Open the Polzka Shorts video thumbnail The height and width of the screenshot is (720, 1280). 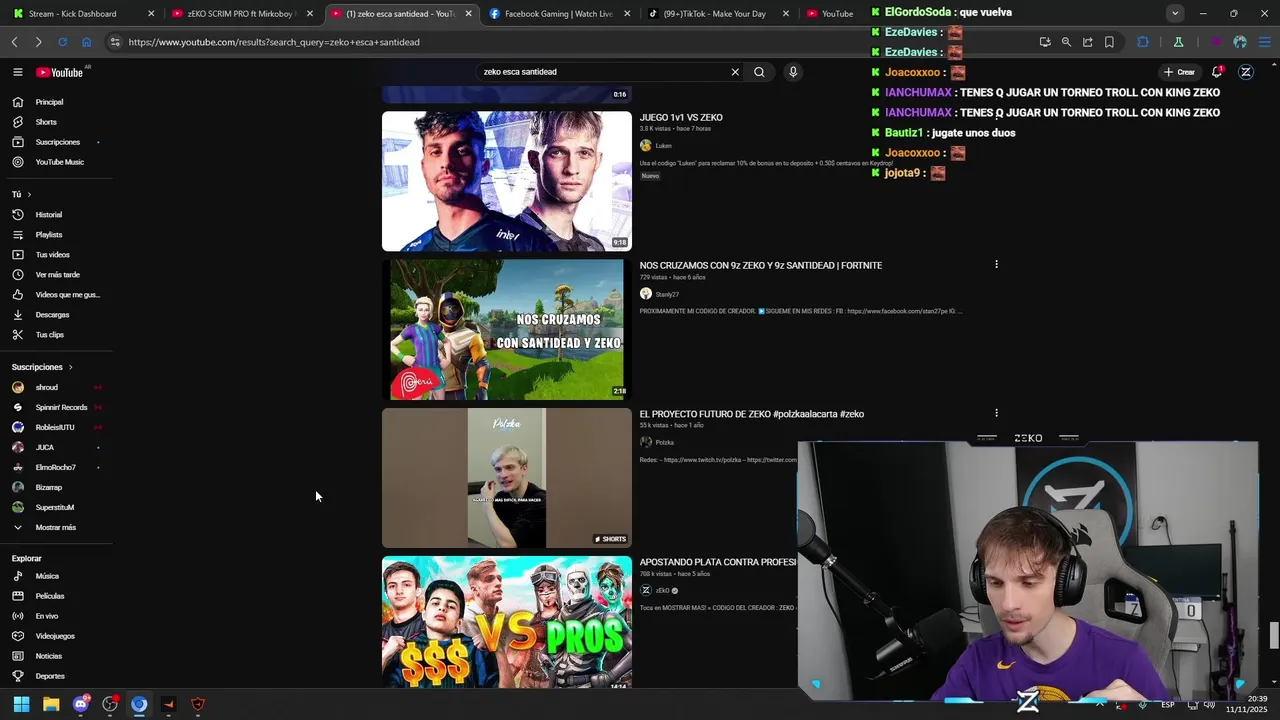click(507, 478)
